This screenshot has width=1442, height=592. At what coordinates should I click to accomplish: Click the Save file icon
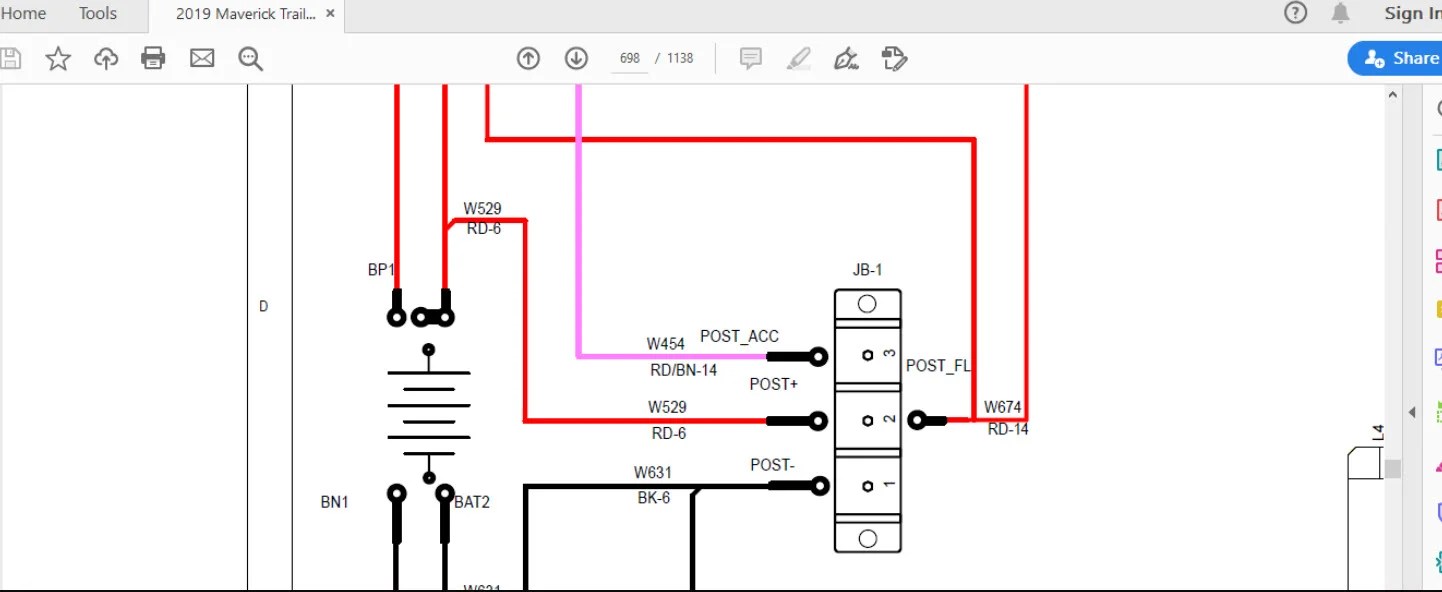10,59
